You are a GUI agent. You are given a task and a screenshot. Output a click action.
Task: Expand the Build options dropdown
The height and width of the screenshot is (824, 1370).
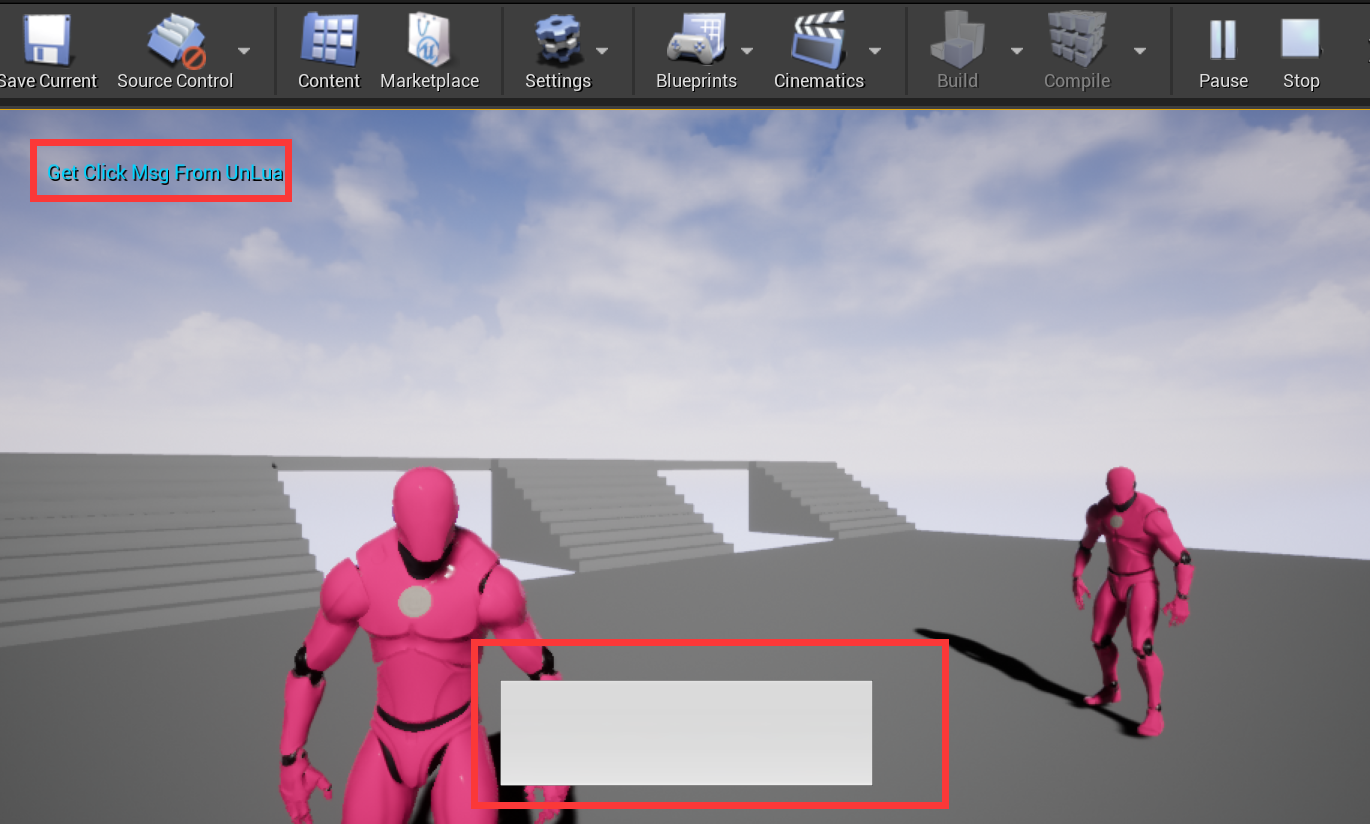click(1017, 48)
